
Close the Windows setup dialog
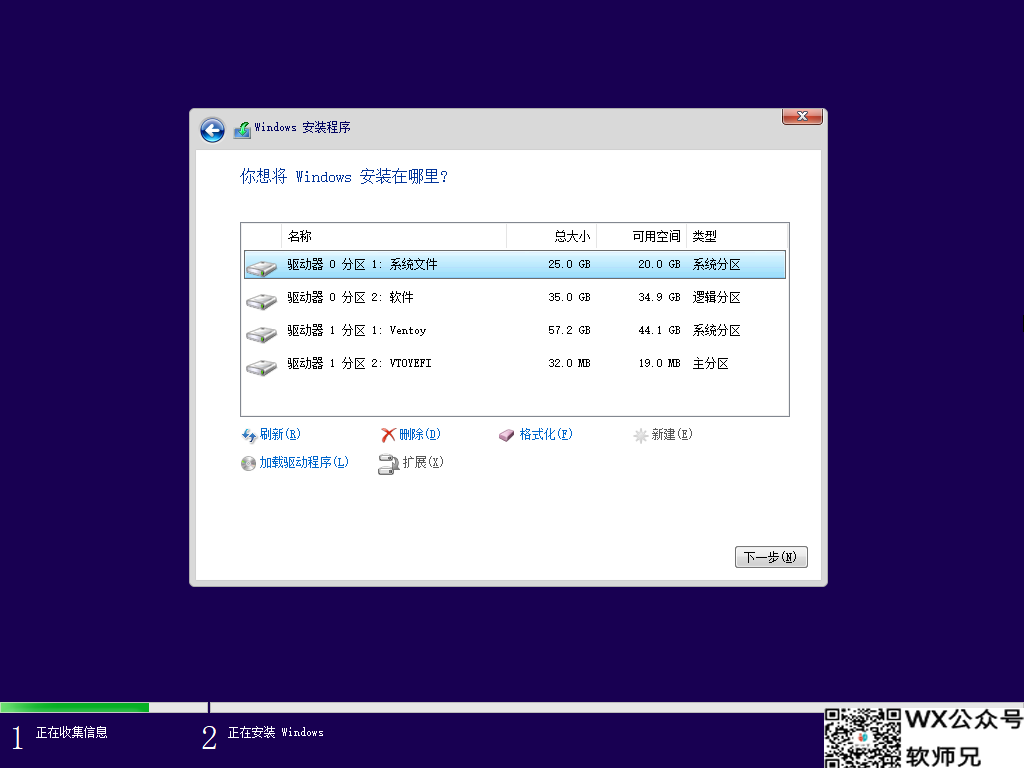[802, 116]
